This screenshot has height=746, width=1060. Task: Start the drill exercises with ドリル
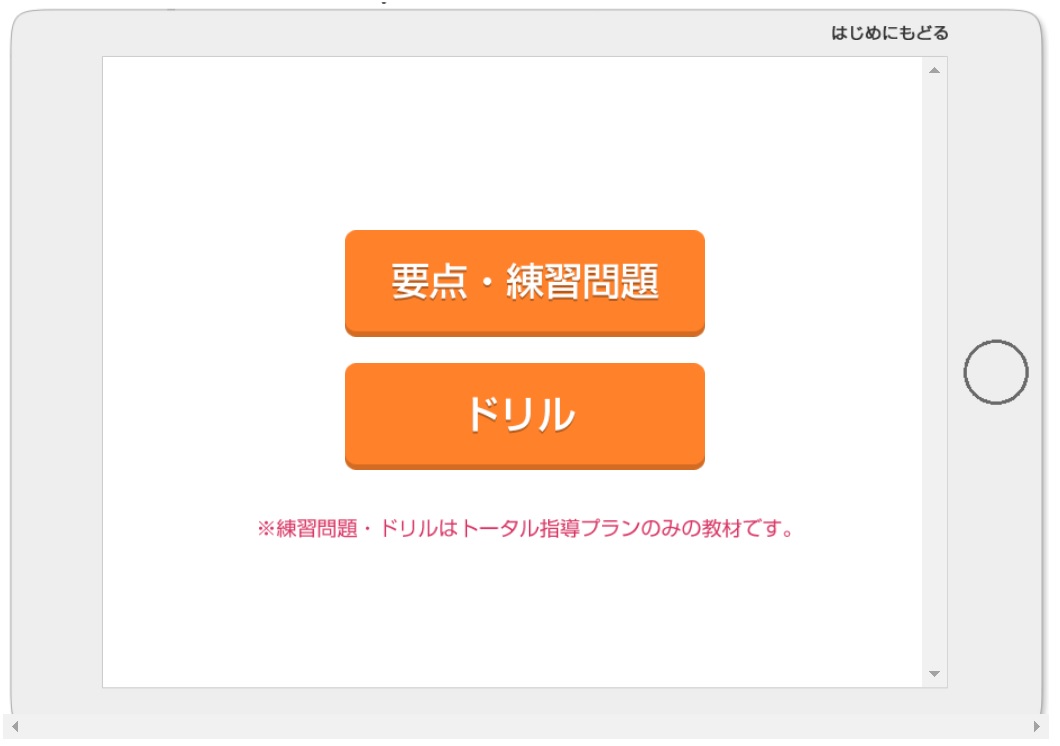pyautogui.click(x=525, y=416)
